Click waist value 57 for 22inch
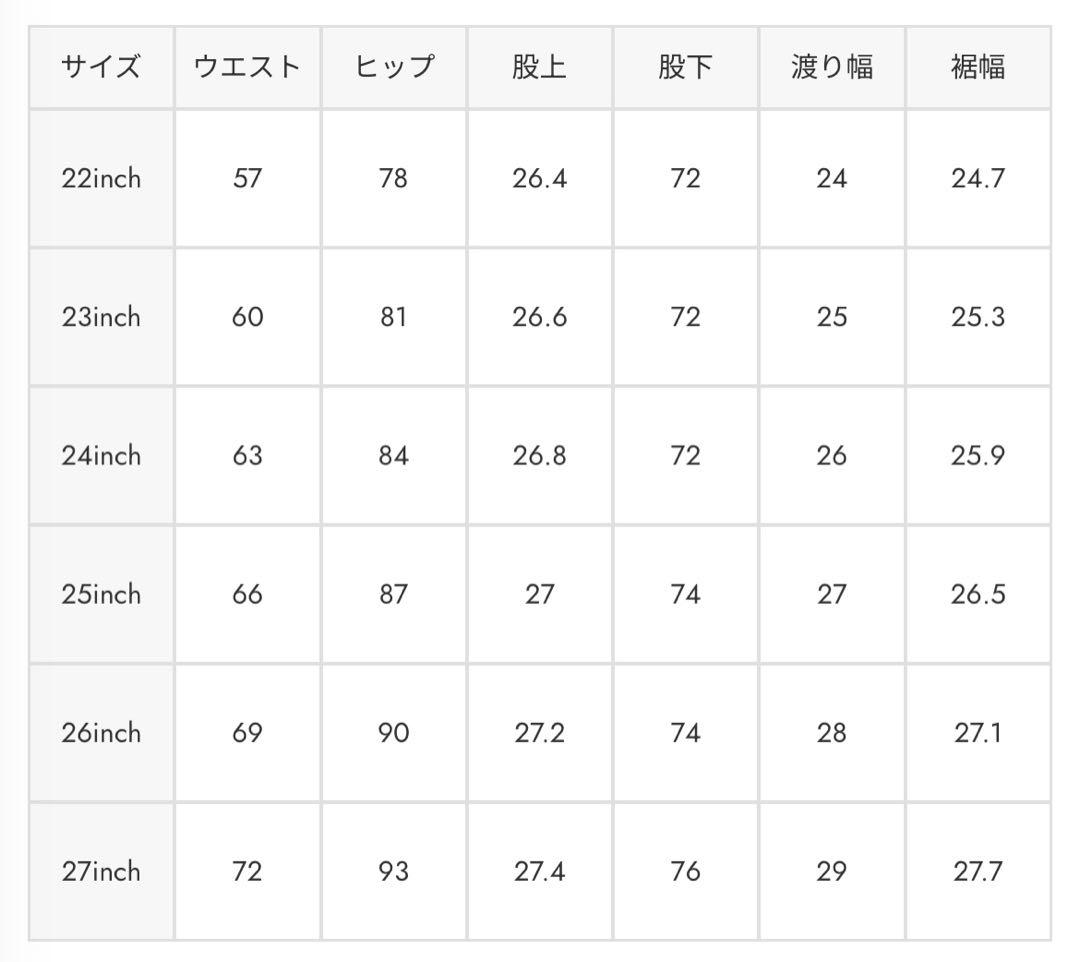1080x962 pixels. pyautogui.click(x=247, y=179)
